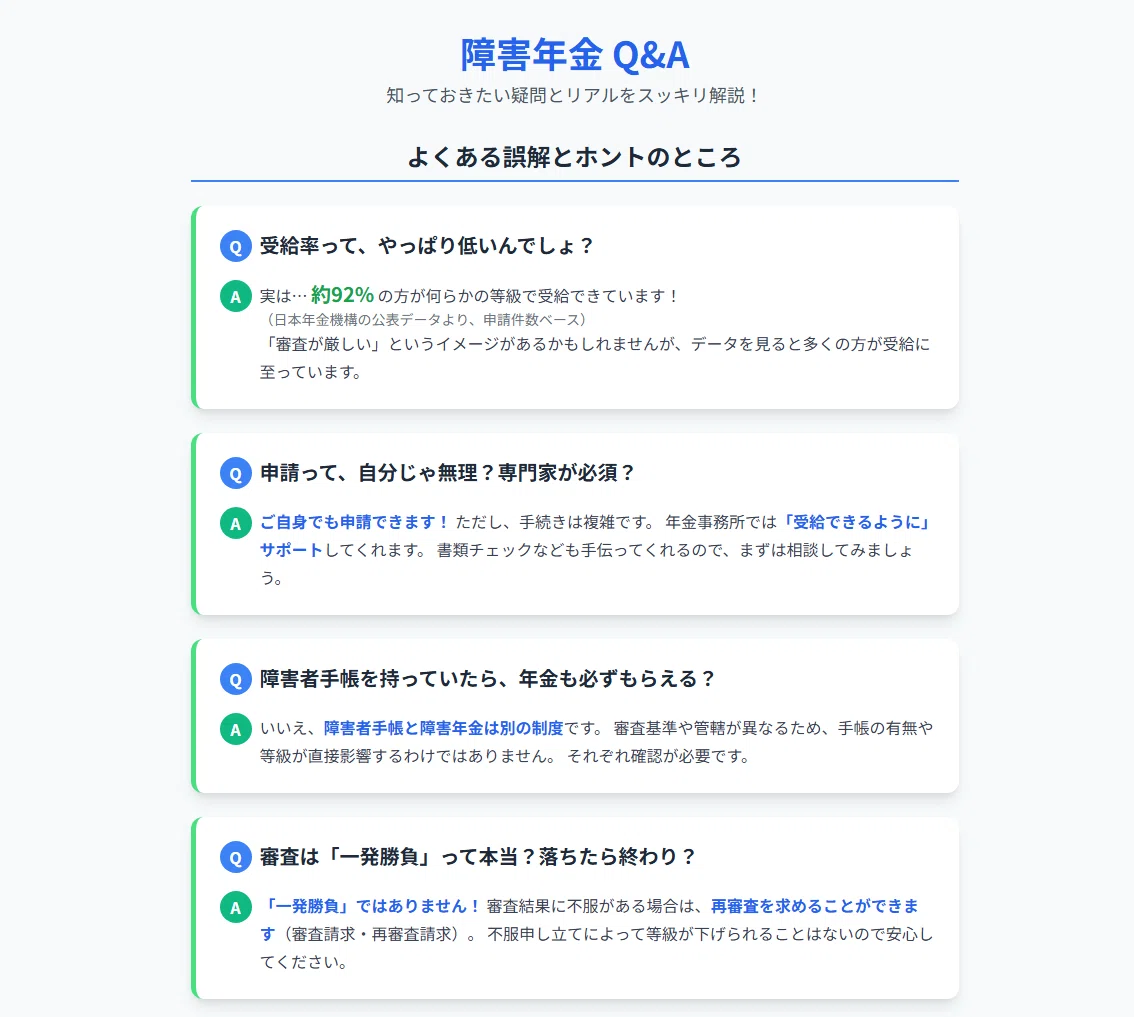Click the Q icon beside 障害者手帳 question

(236, 679)
